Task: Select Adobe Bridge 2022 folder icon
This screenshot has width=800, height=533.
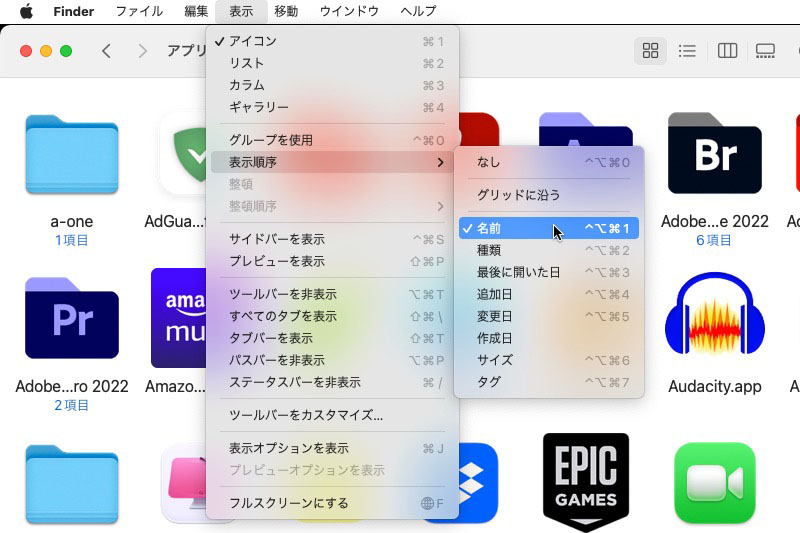Action: pos(714,153)
